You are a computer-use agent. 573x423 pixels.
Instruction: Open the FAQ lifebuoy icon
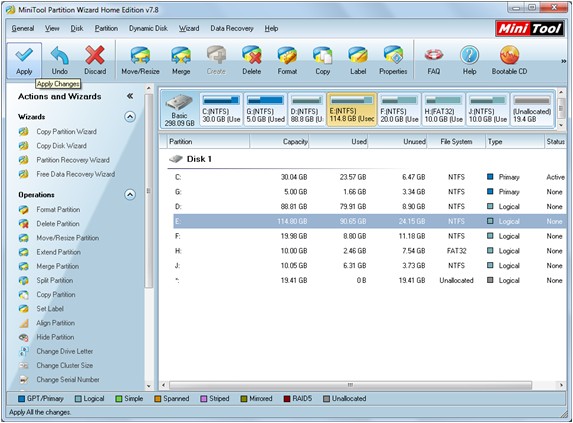[x=434, y=61]
